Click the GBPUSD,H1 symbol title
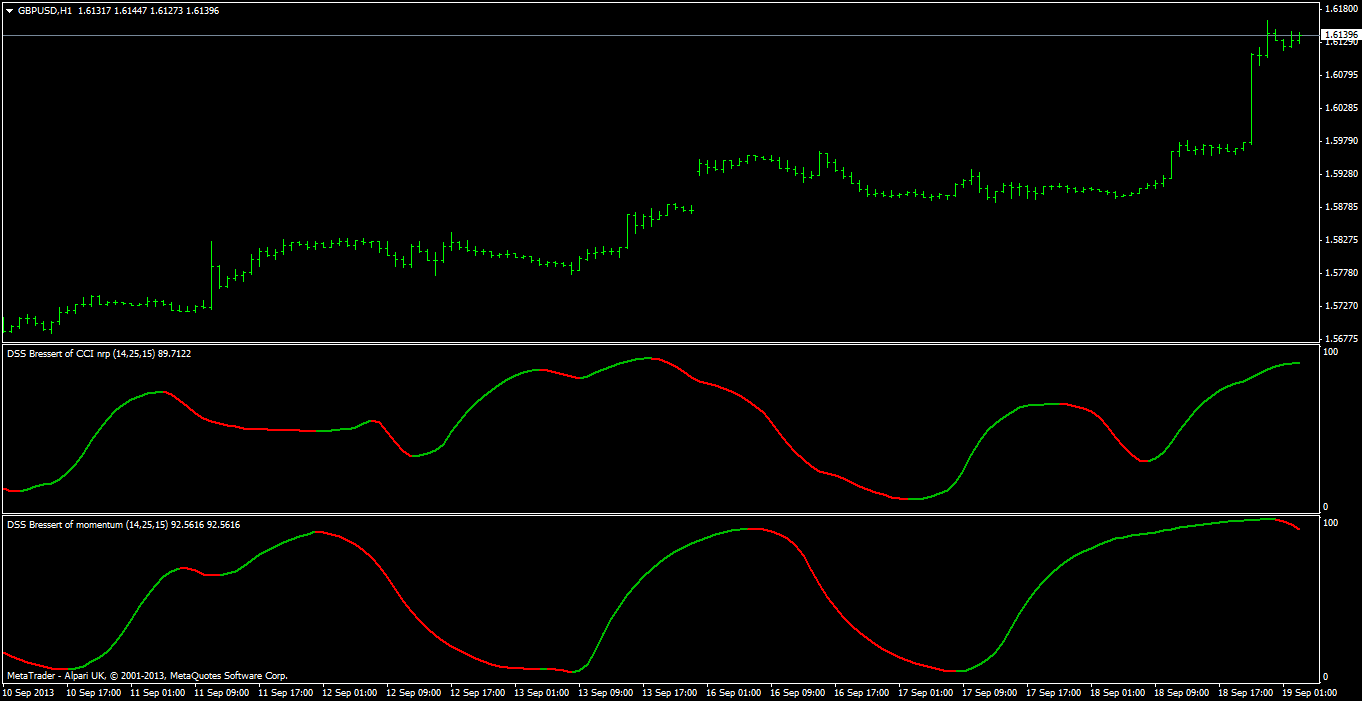 point(45,10)
